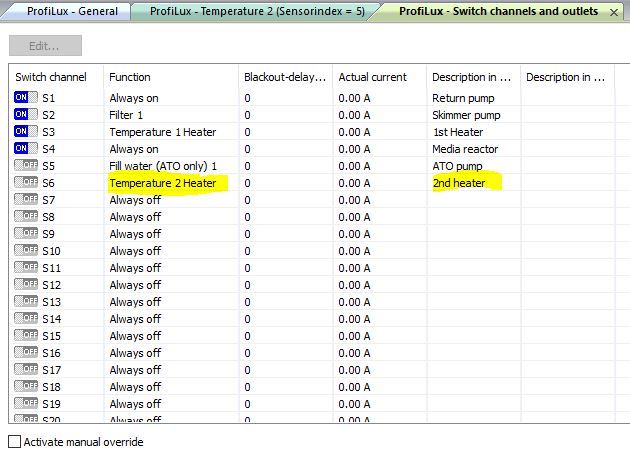Sort by Function column header
The width and height of the screenshot is (630, 460).
171,77
